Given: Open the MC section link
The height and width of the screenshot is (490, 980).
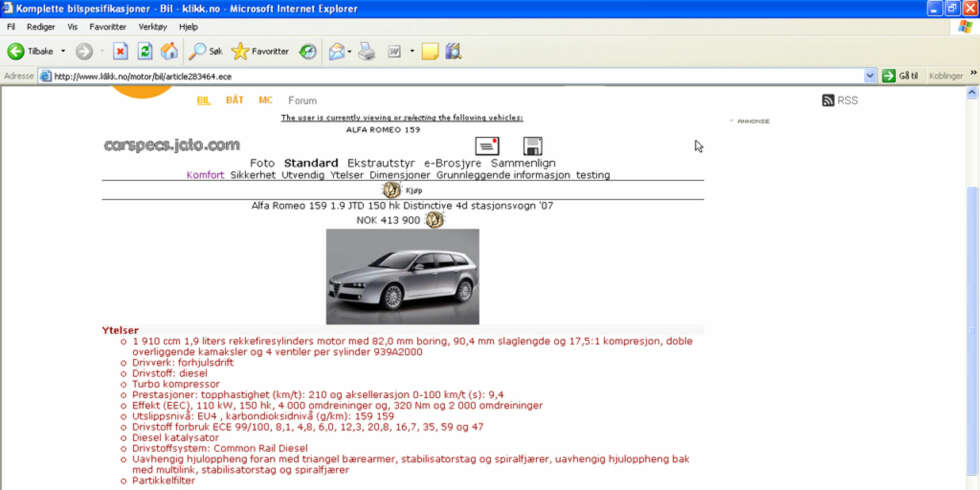Looking at the screenshot, I should (x=266, y=100).
